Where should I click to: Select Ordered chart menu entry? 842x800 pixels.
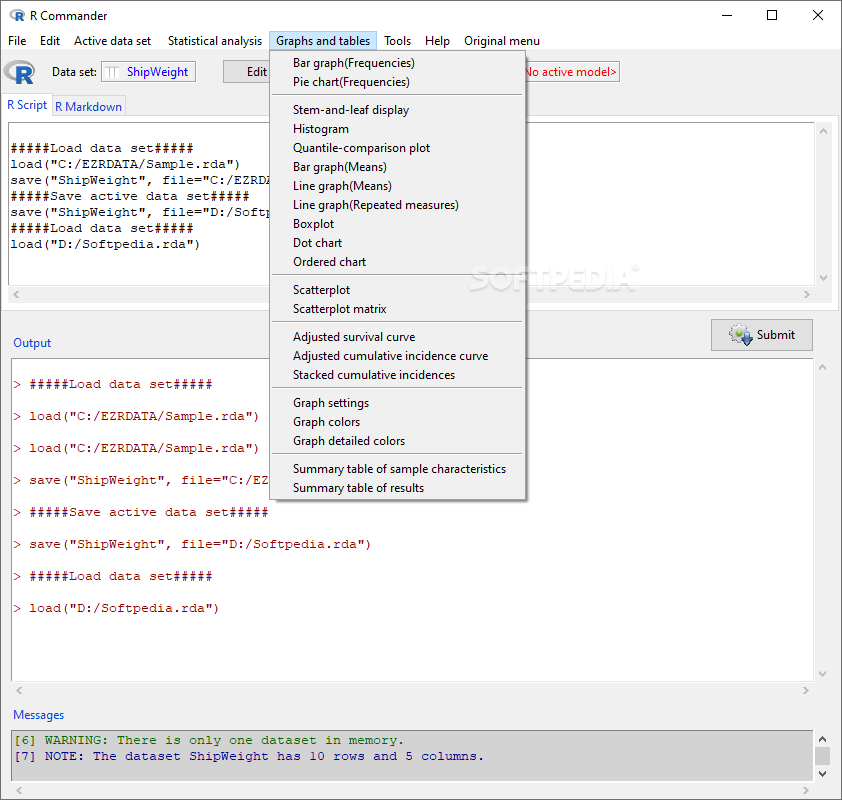397,261
